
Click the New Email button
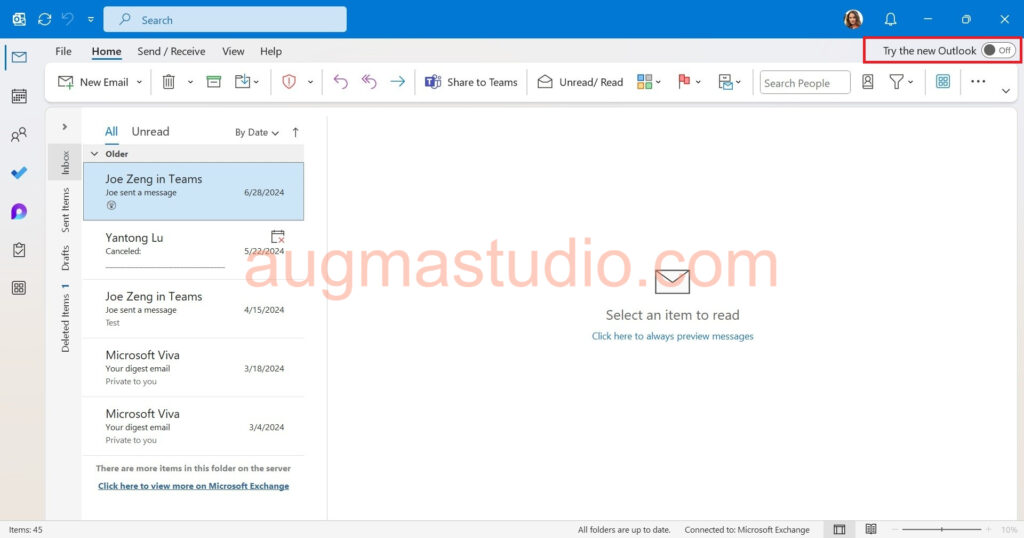(x=93, y=82)
